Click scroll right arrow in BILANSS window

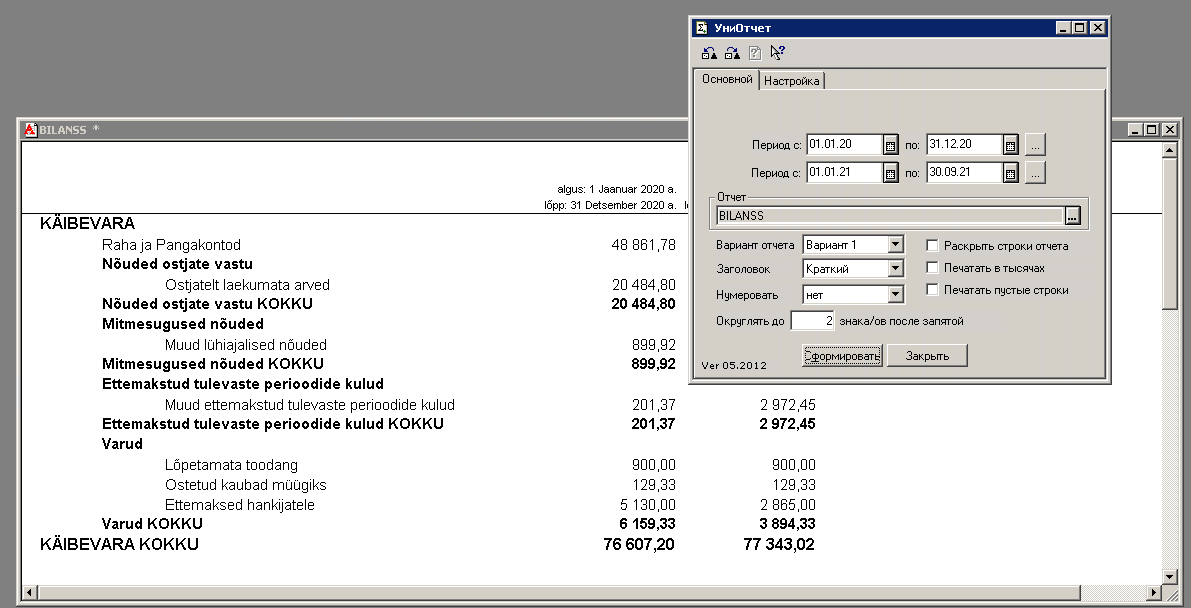pos(1155,592)
